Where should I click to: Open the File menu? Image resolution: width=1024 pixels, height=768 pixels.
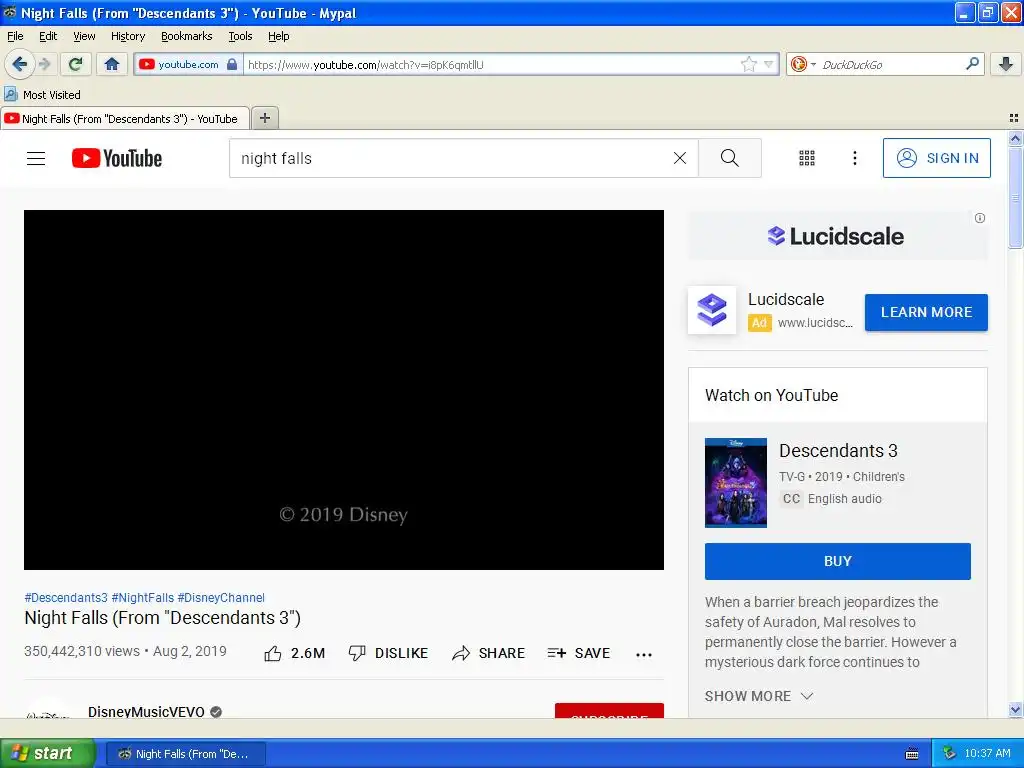(15, 36)
